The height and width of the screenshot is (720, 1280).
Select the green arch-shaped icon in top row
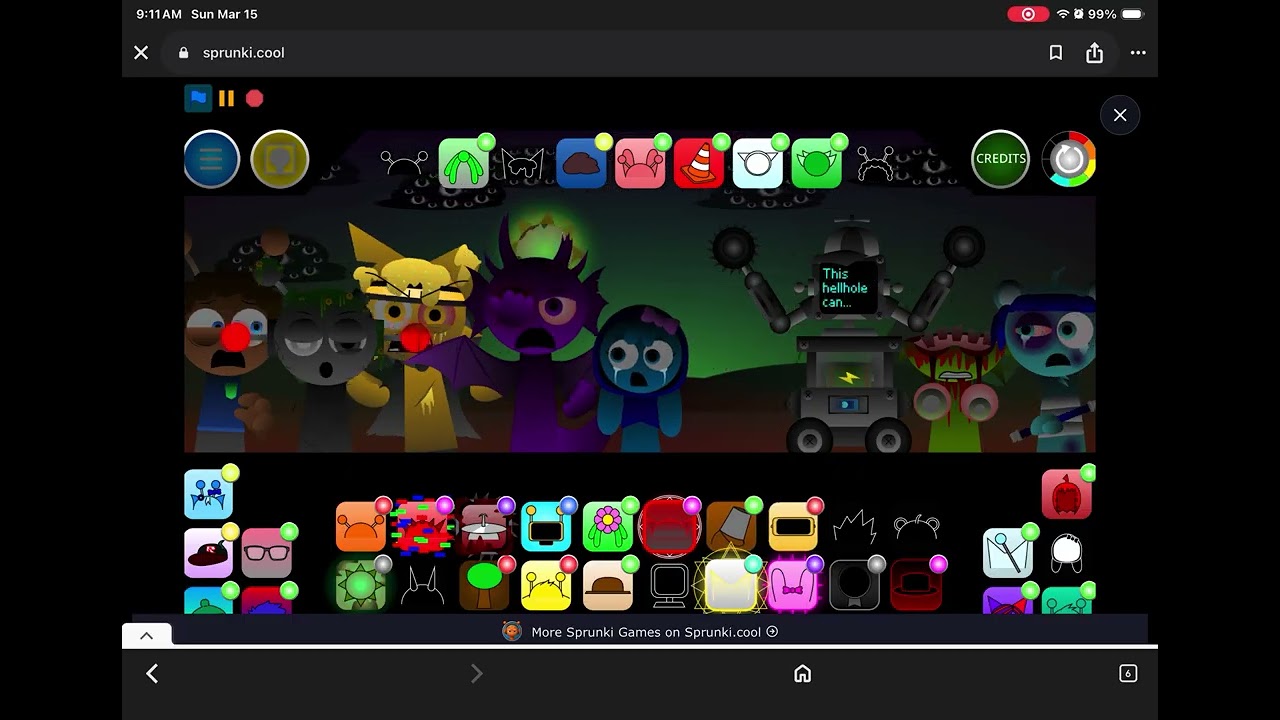pos(464,163)
